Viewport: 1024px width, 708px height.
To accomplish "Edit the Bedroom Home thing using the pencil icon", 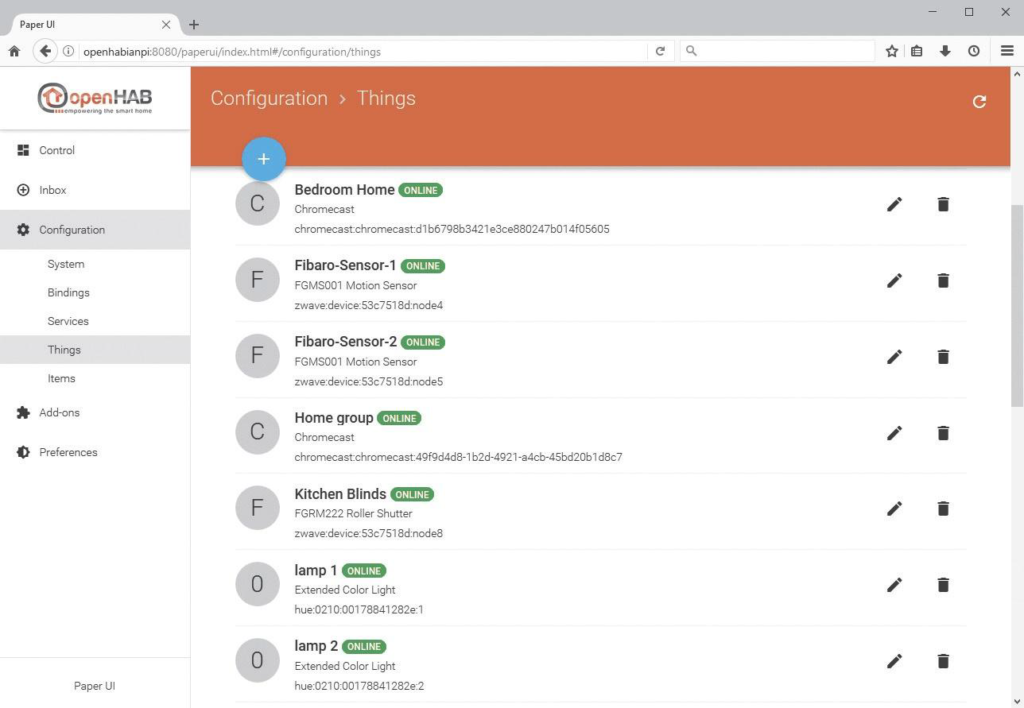I will [894, 204].
